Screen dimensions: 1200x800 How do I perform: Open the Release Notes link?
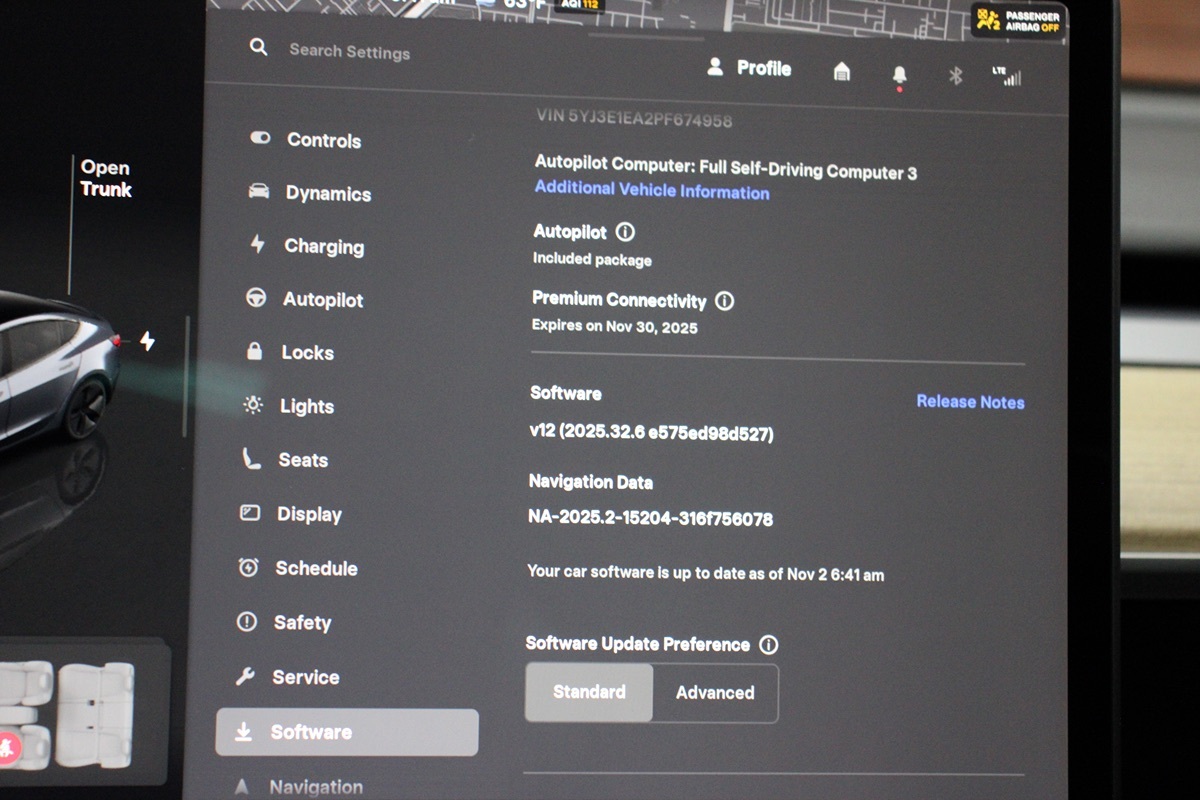970,402
